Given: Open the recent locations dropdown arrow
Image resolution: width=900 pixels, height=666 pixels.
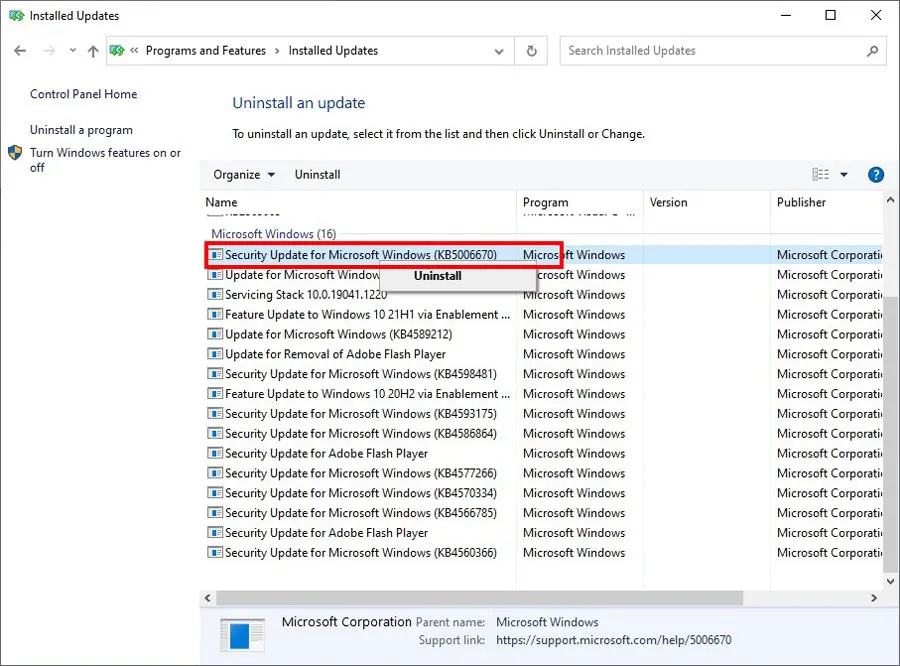Looking at the screenshot, I should (73, 51).
